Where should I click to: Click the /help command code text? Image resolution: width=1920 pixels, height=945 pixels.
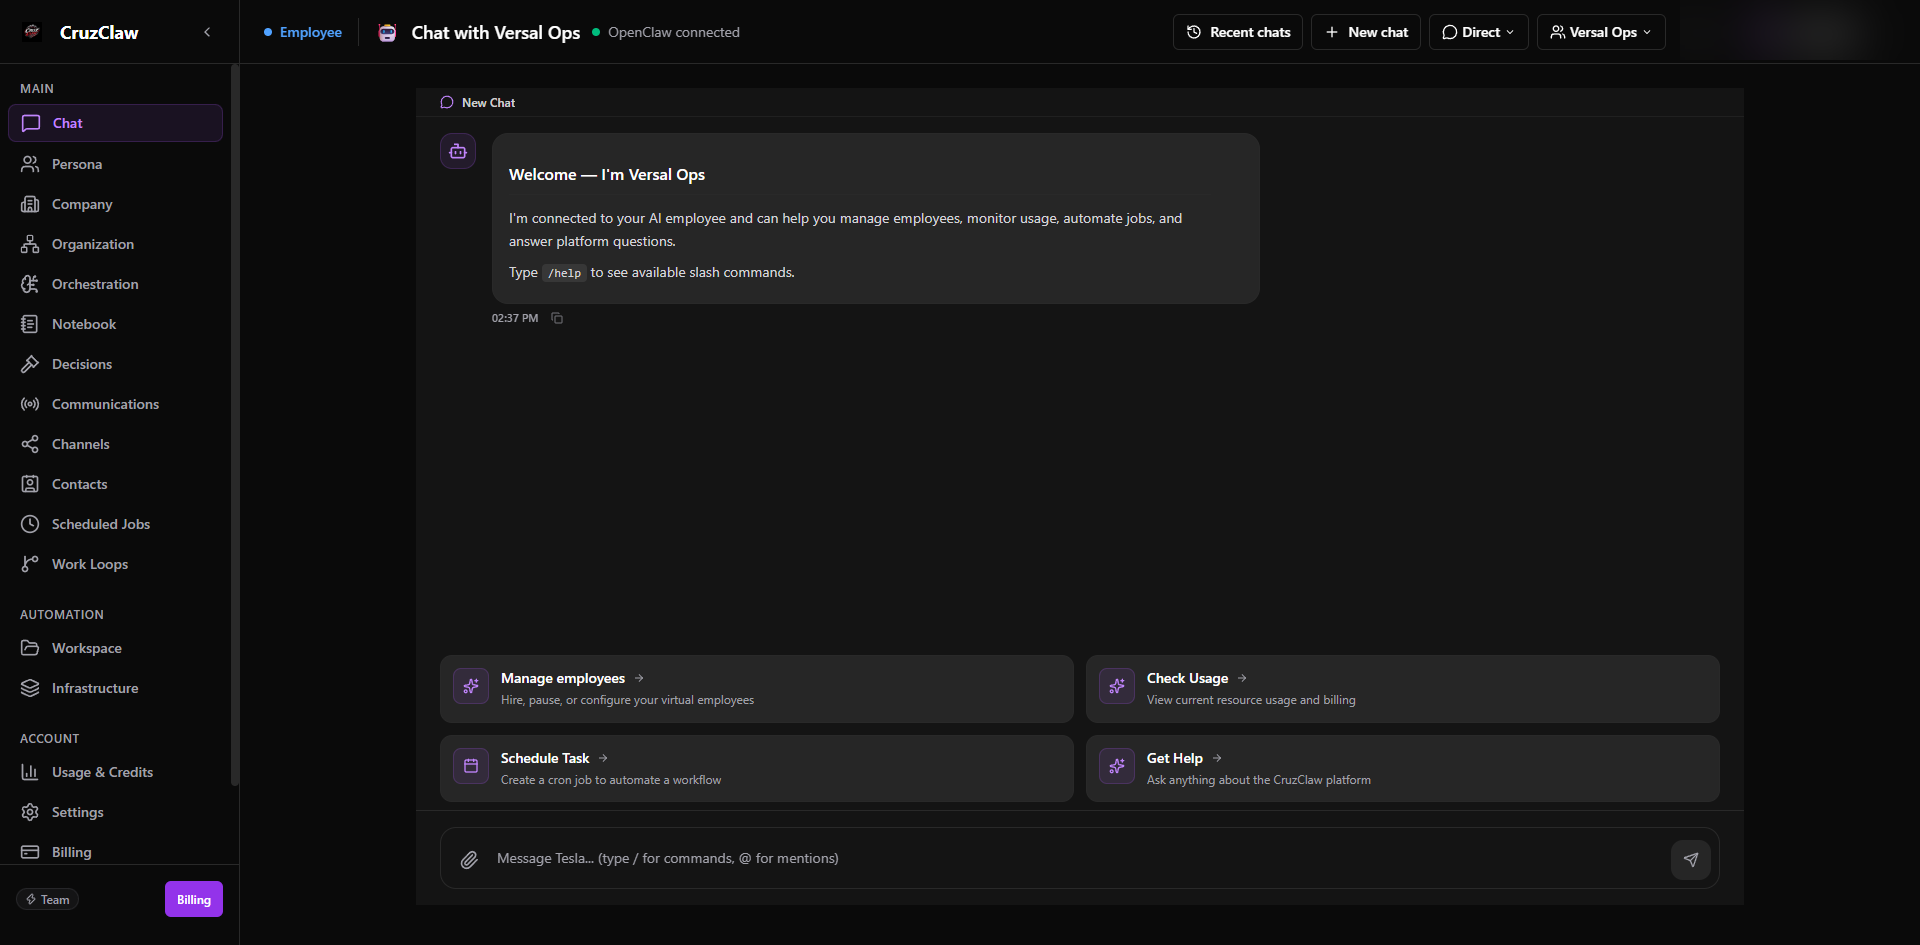click(x=564, y=273)
